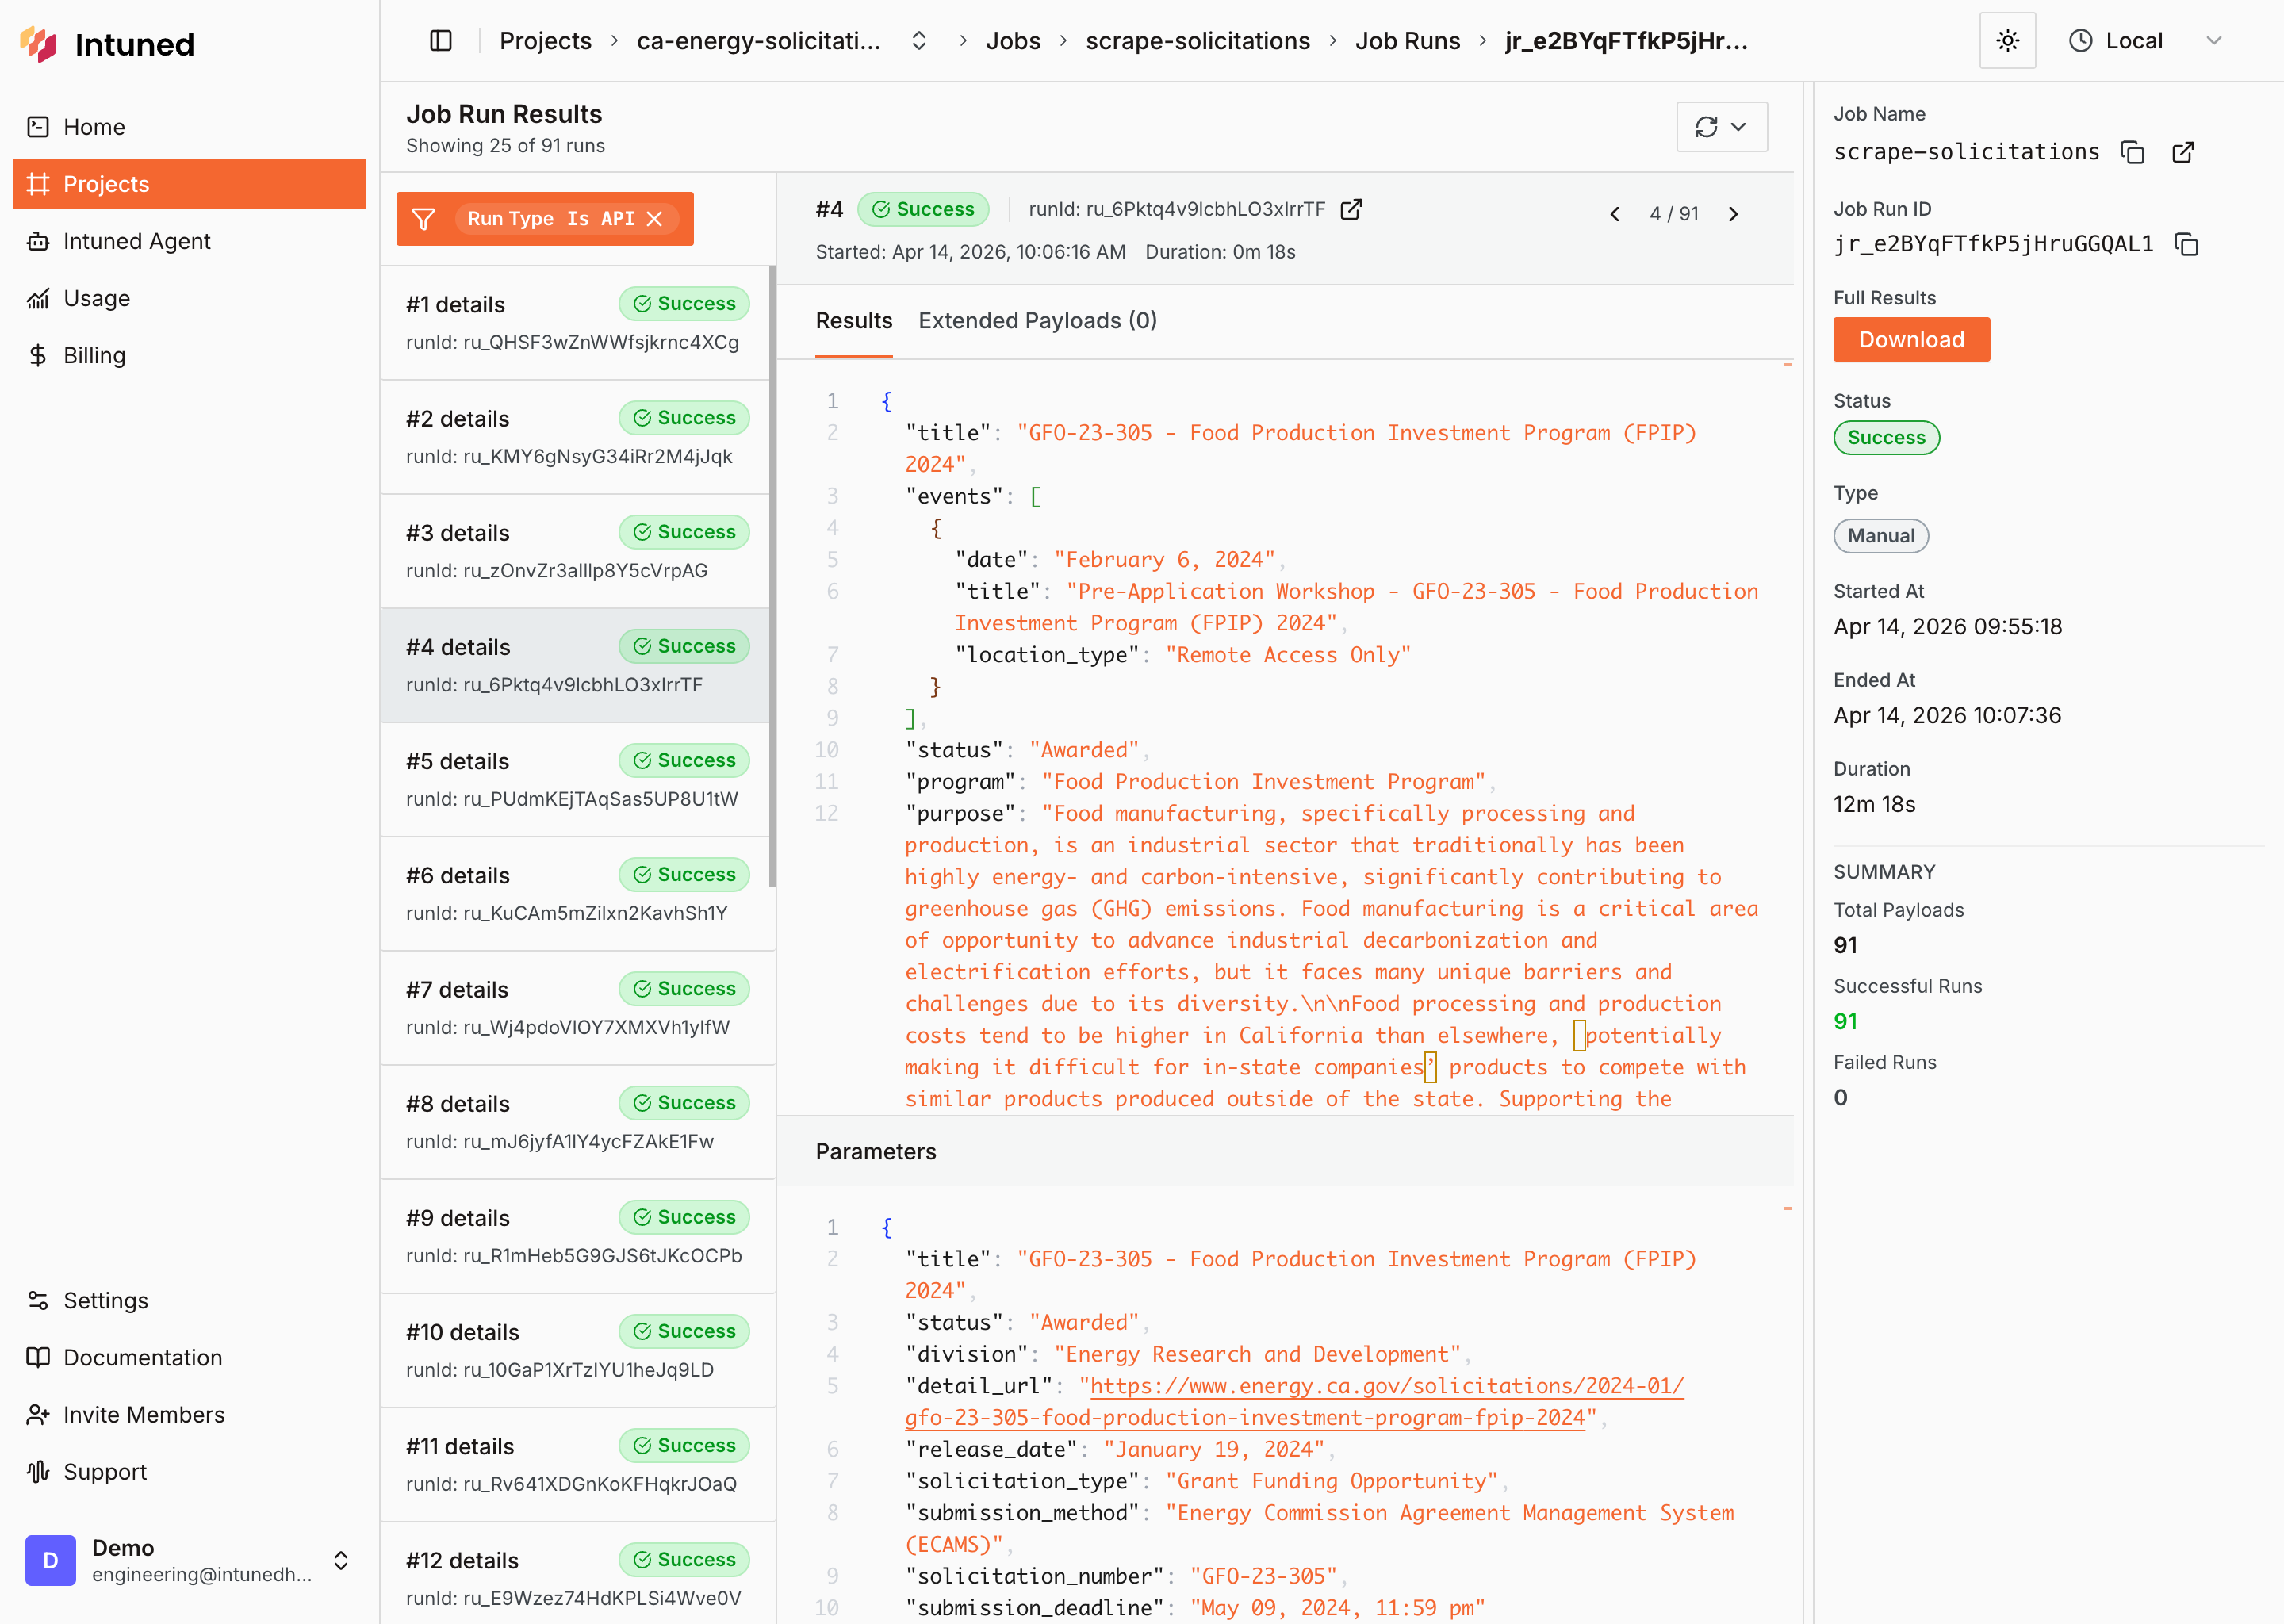The height and width of the screenshot is (1624, 2284).
Task: Toggle the color theme with sun icon
Action: pos(2007,40)
